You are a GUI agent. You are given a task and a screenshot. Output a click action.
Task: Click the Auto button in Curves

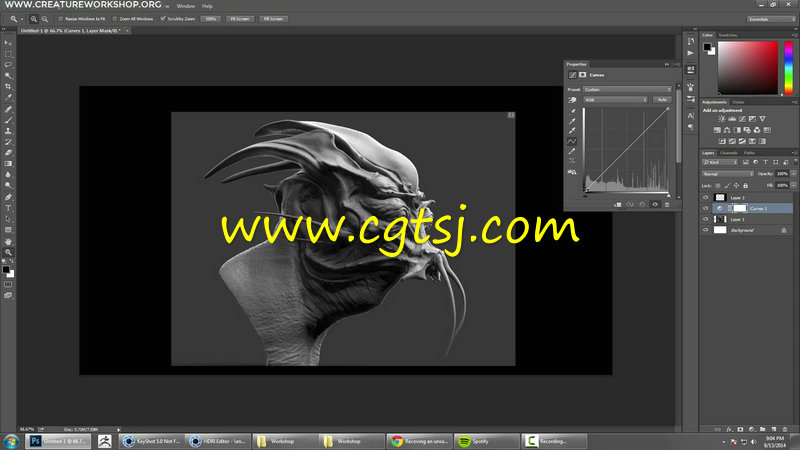pos(662,99)
